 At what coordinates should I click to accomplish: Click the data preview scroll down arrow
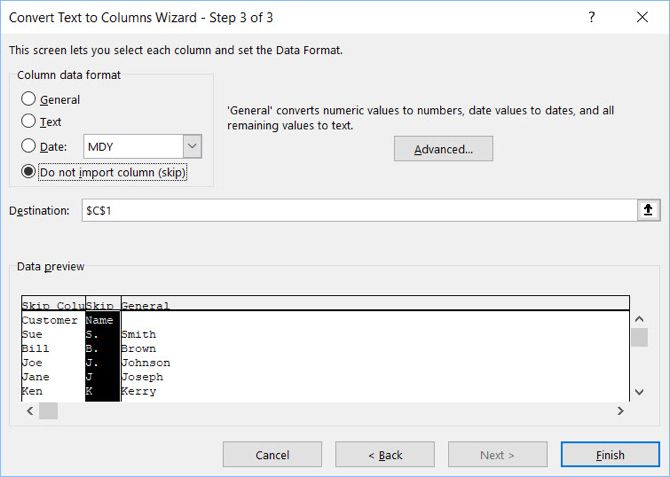[x=639, y=392]
